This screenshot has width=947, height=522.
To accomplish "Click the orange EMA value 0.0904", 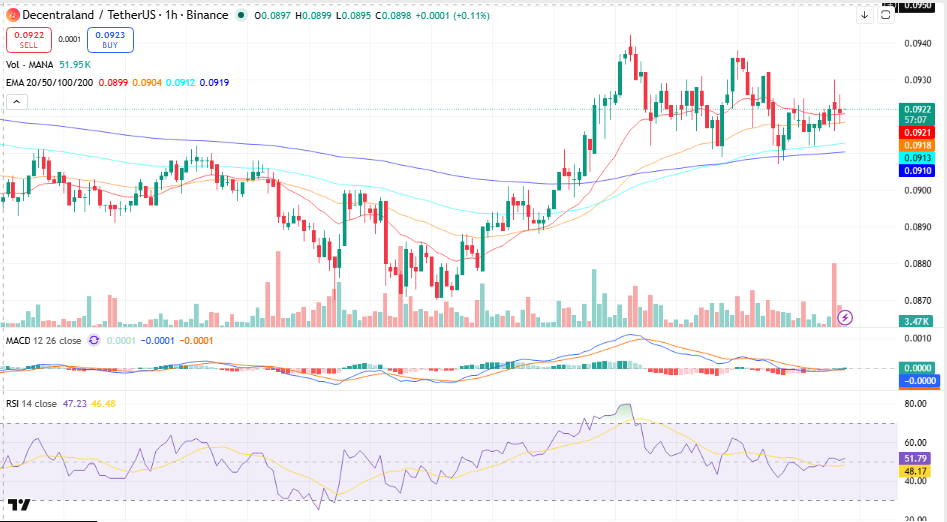I will tap(147, 83).
